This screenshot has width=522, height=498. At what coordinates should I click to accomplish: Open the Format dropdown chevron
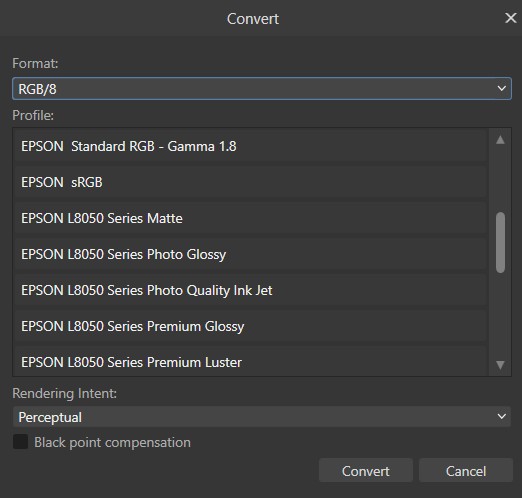point(501,89)
